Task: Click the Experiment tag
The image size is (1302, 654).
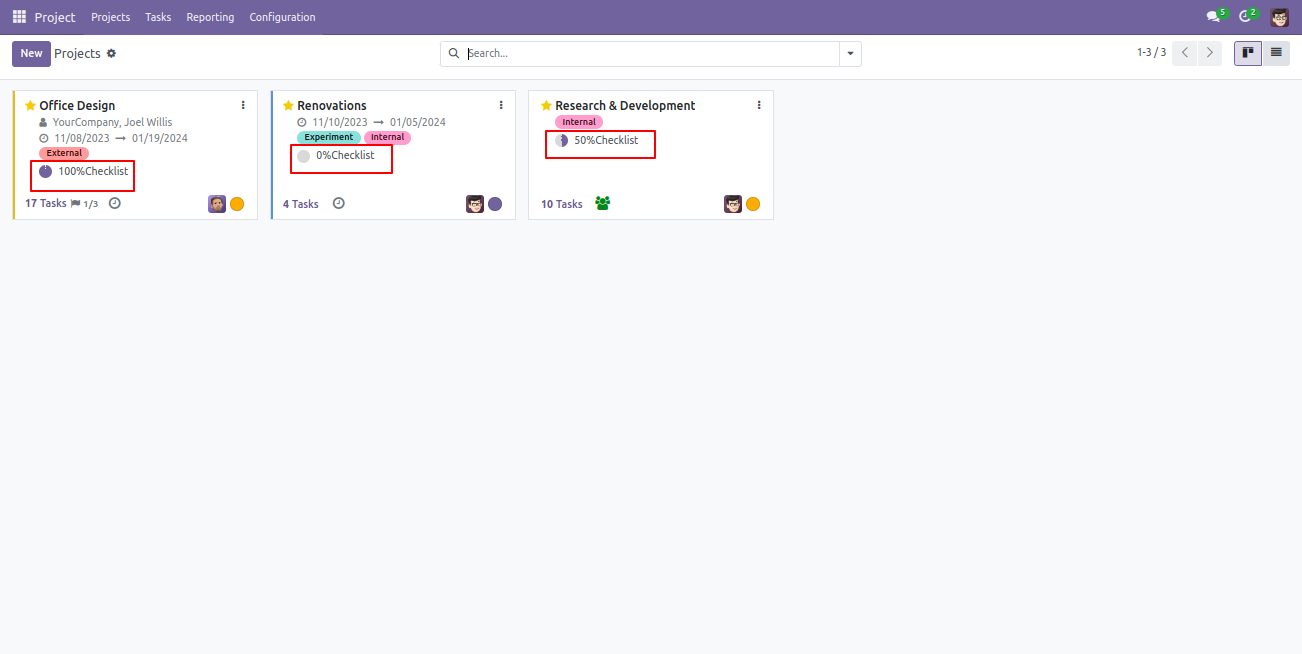Action: coord(329,137)
